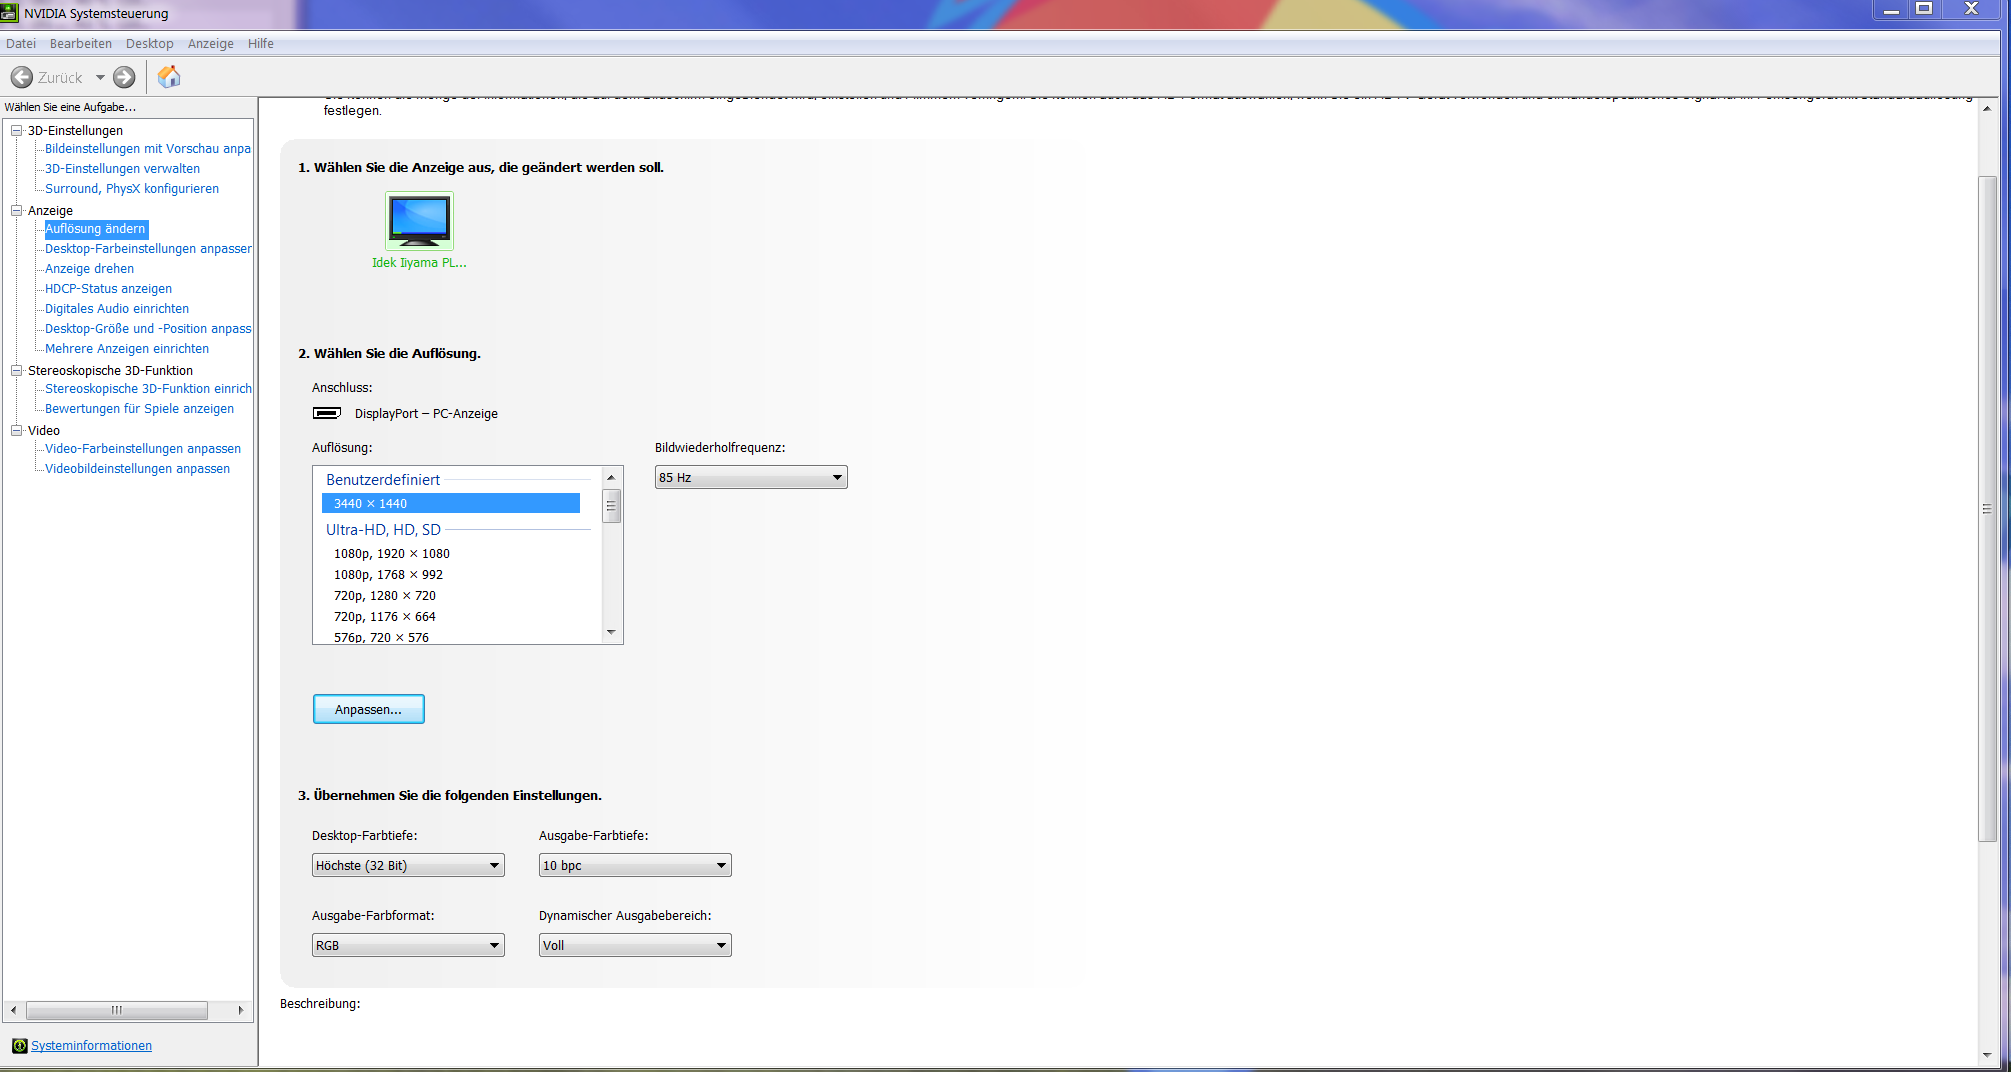Open Digitales Audio einrichten
The width and height of the screenshot is (2011, 1072).
[117, 309]
